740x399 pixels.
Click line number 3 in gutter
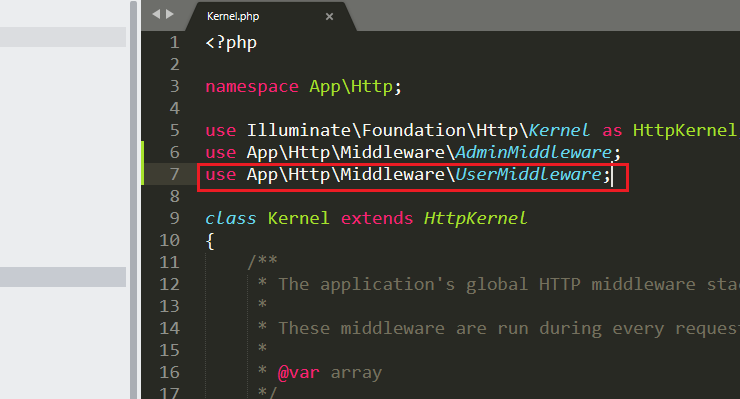(x=175, y=86)
